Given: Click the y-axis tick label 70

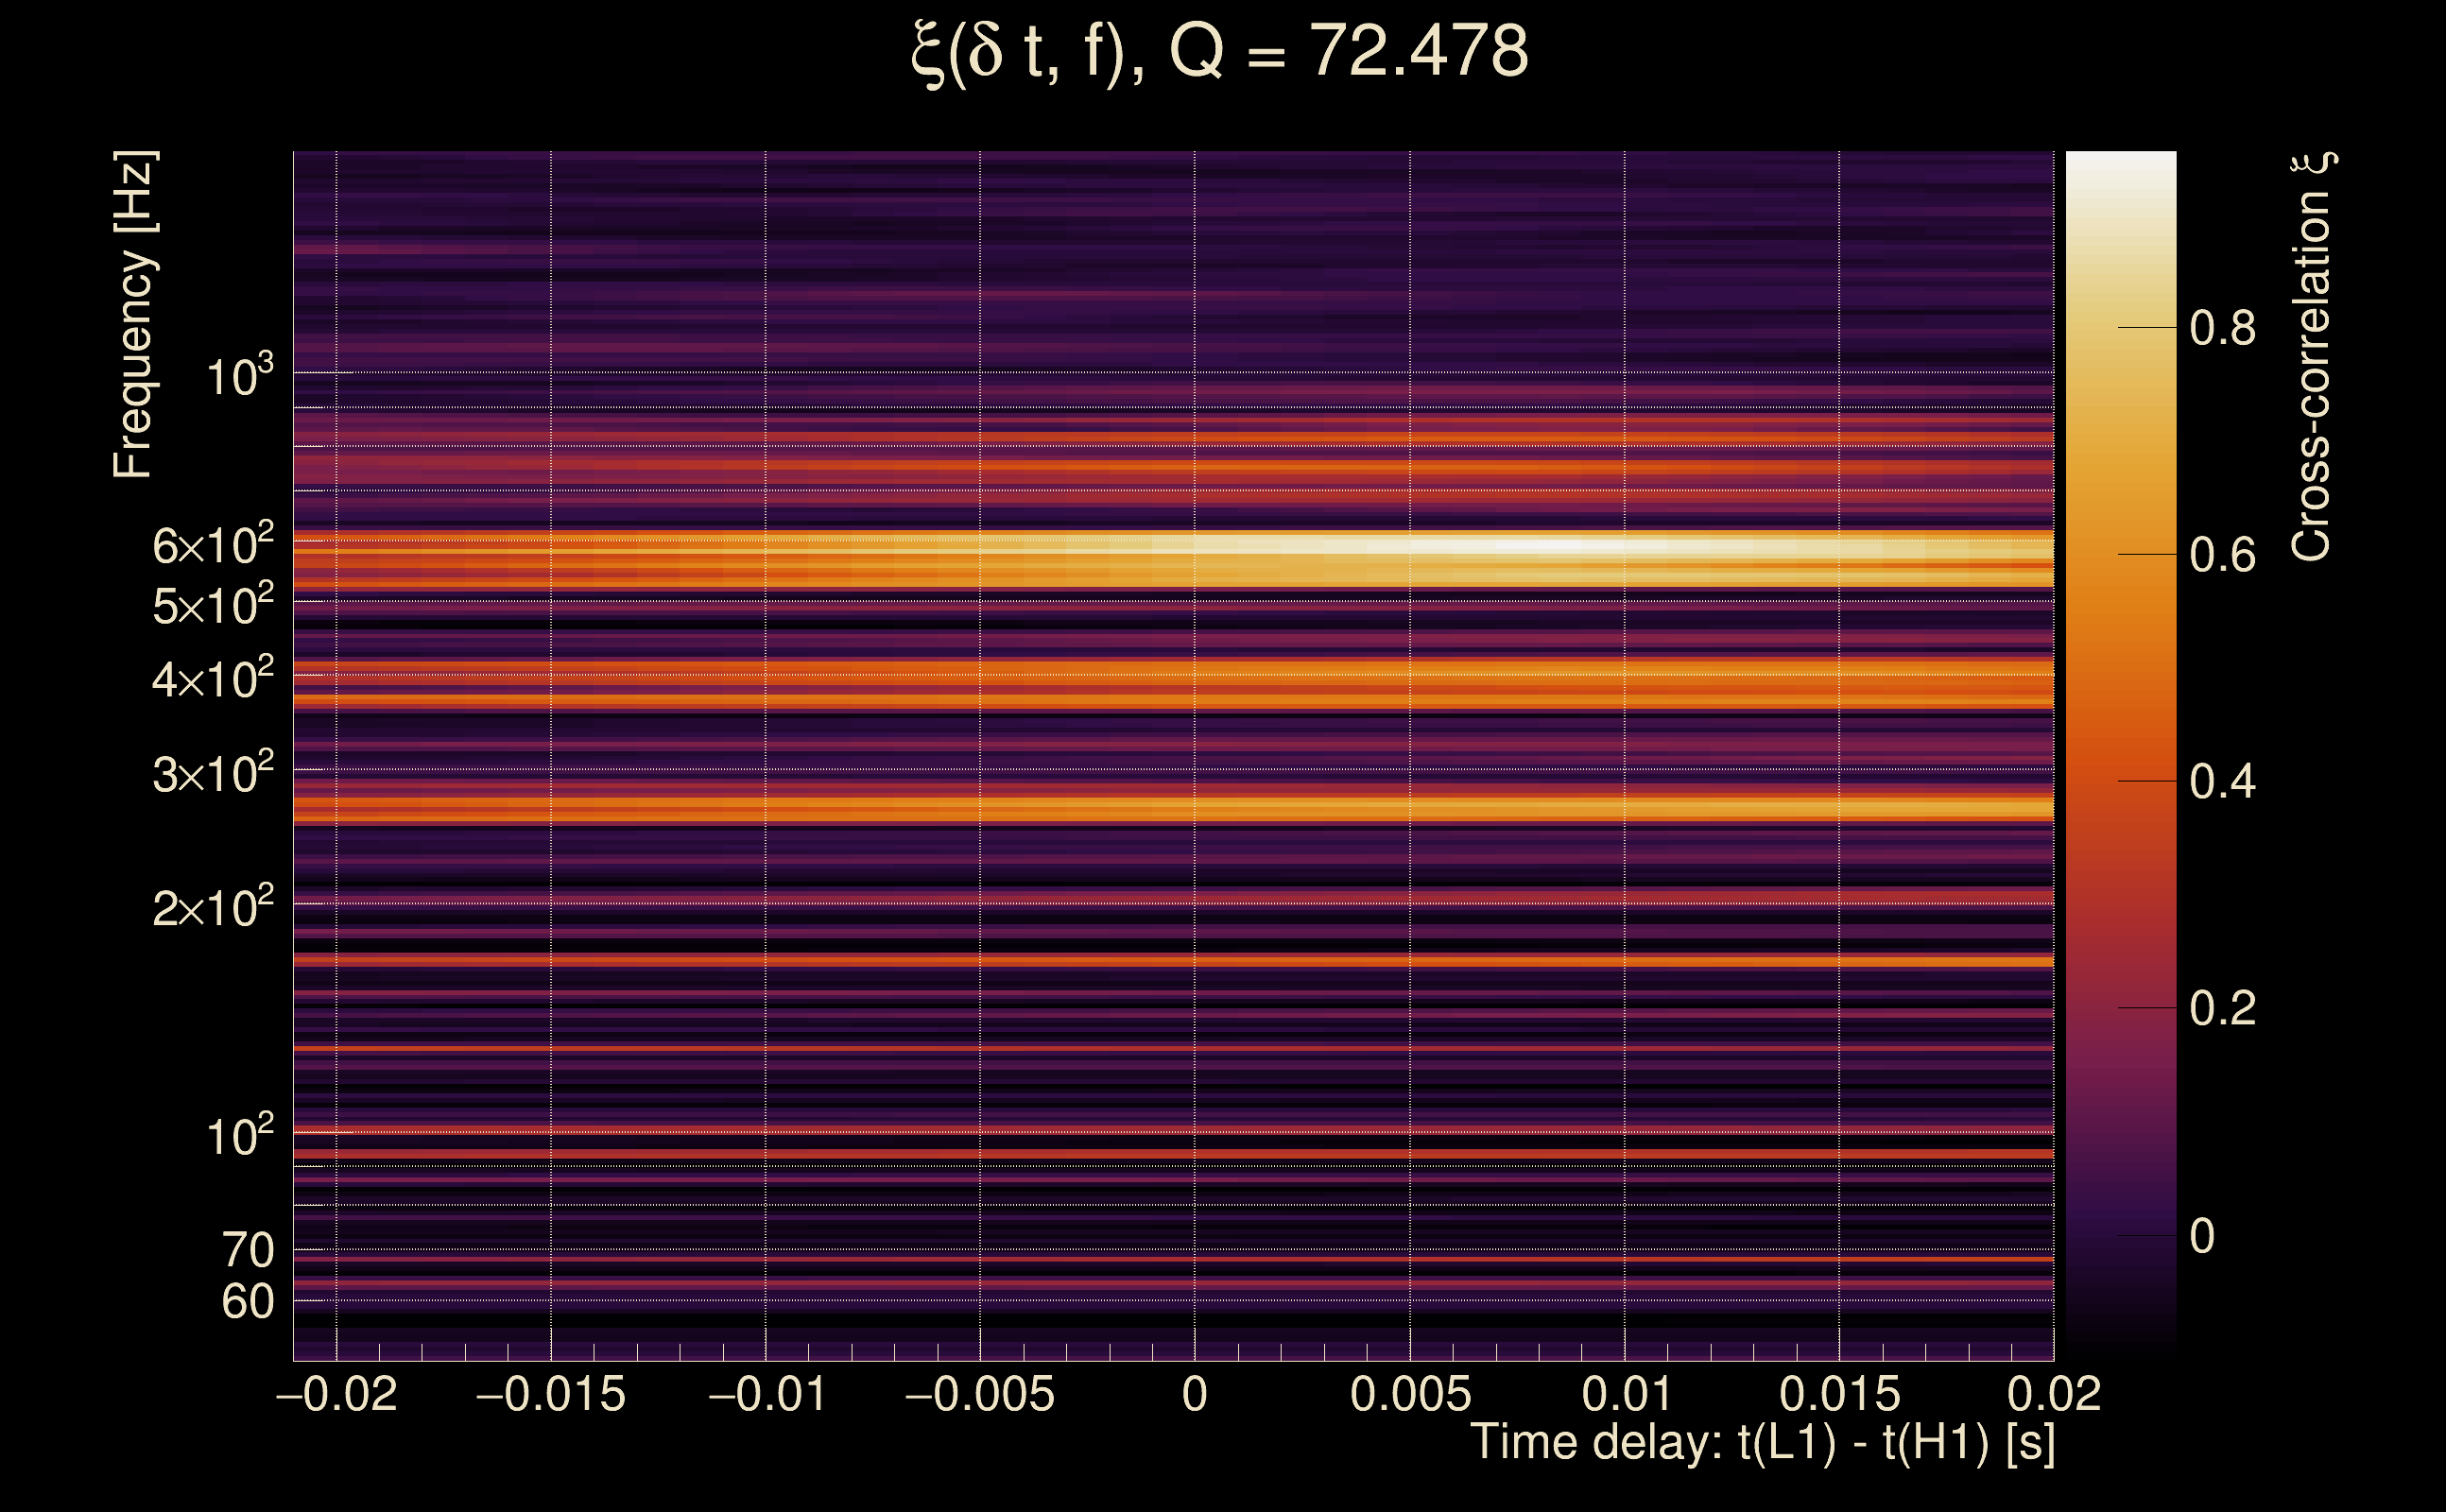Looking at the screenshot, I should coord(247,1250).
